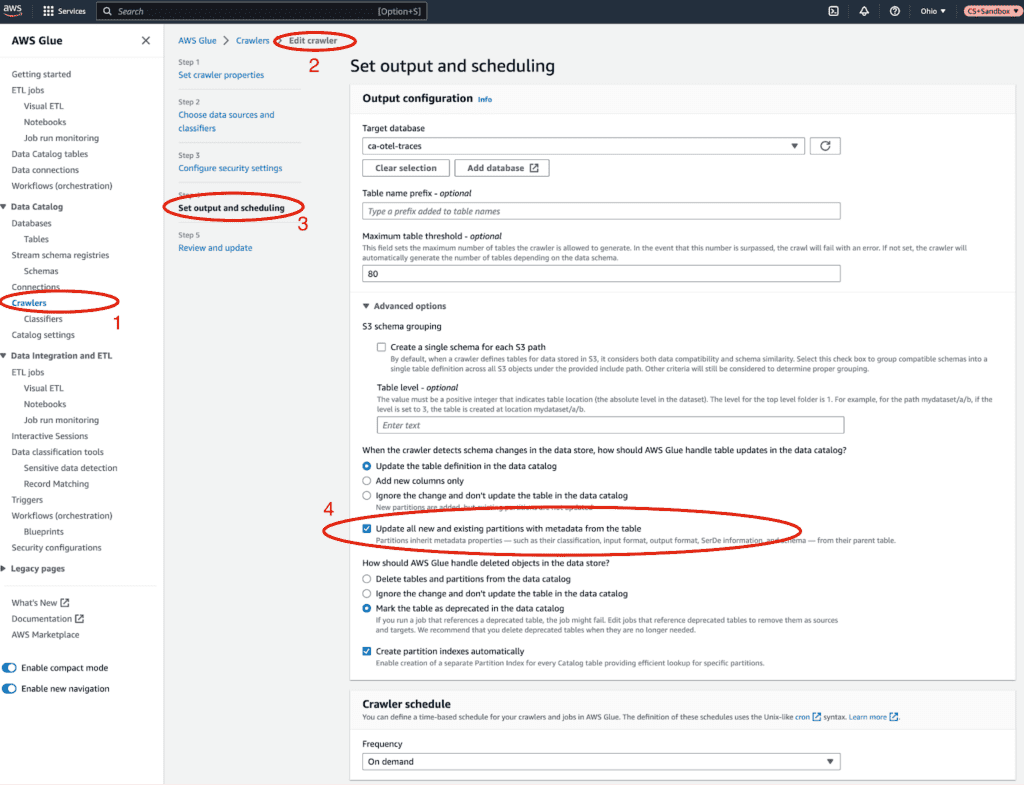1024x785 pixels.
Task: Open the Target database dropdown
Action: click(x=583, y=146)
